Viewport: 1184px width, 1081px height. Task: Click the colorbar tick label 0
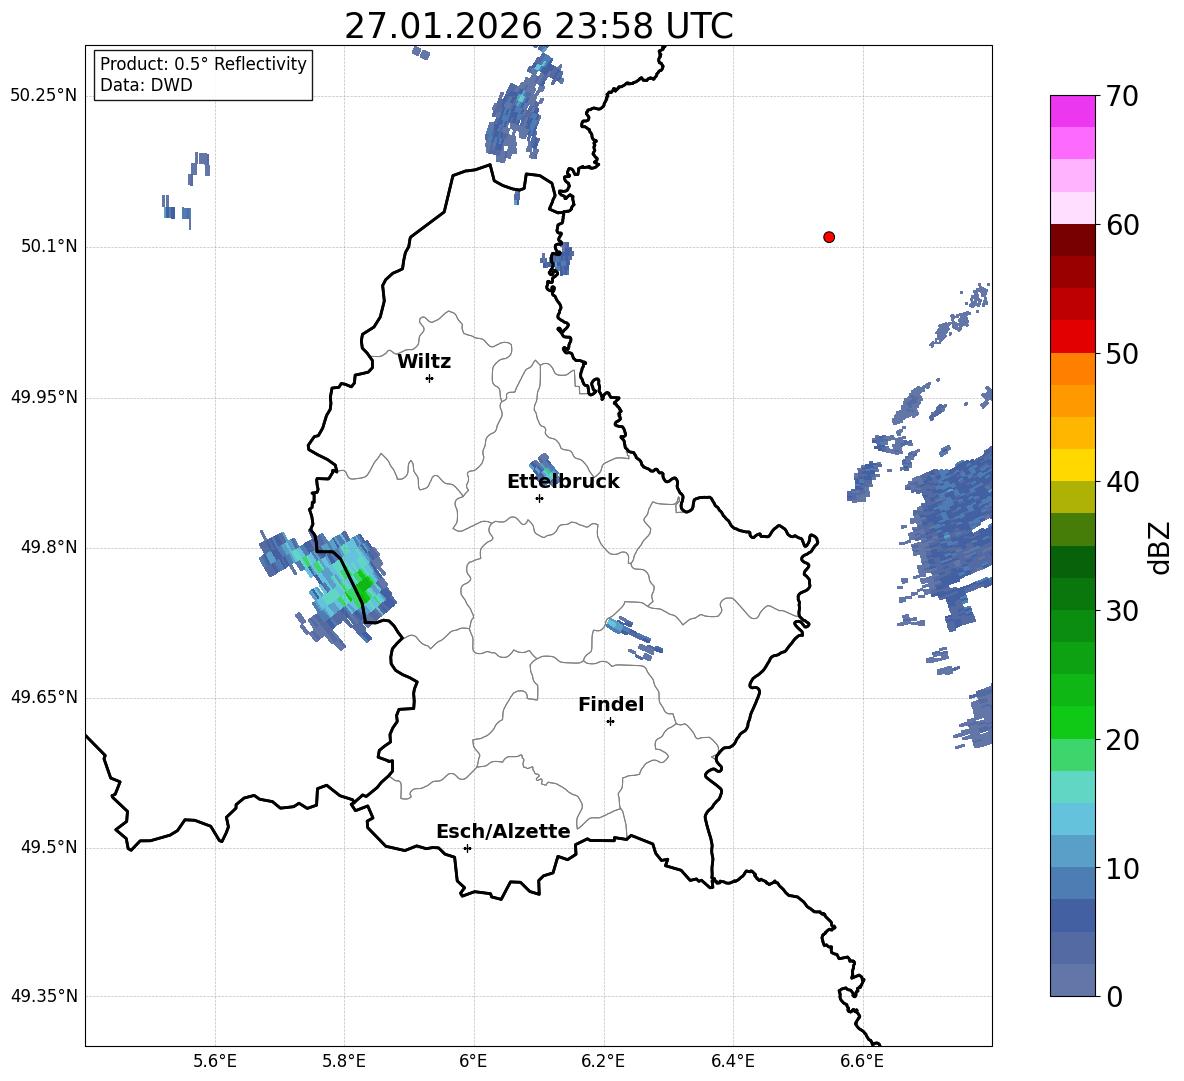coord(1114,997)
